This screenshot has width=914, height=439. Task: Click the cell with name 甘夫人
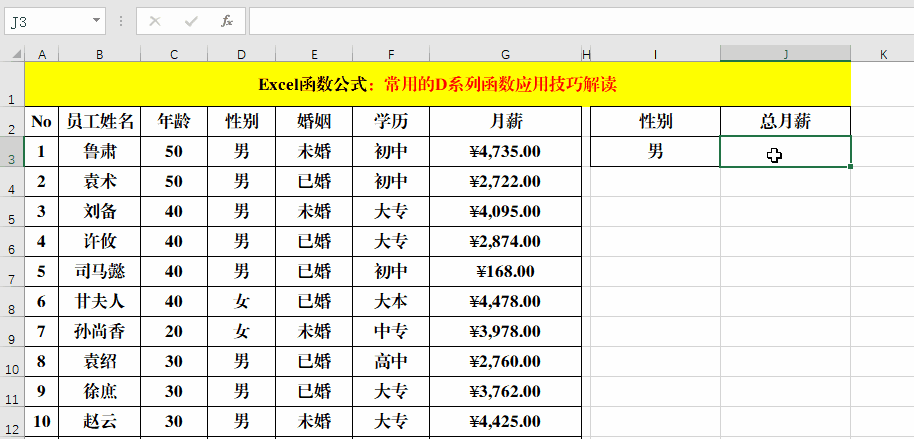pyautogui.click(x=100, y=301)
